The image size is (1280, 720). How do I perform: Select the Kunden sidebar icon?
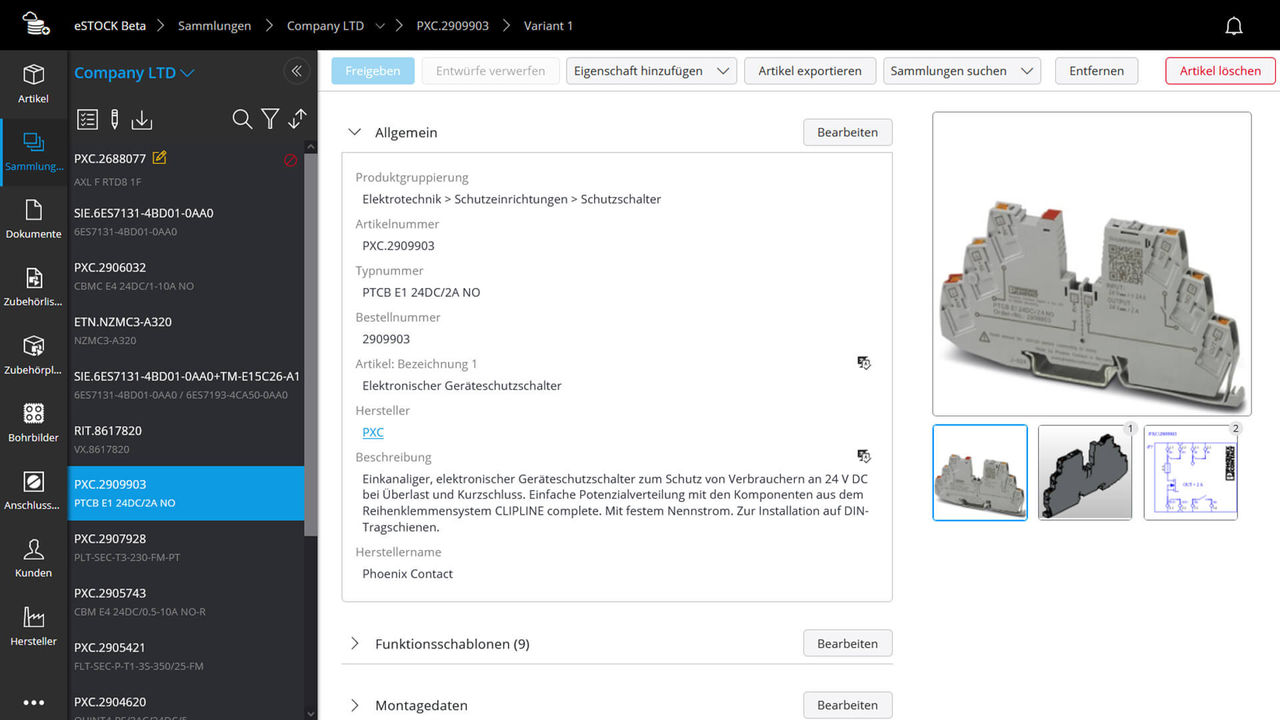pyautogui.click(x=33, y=556)
